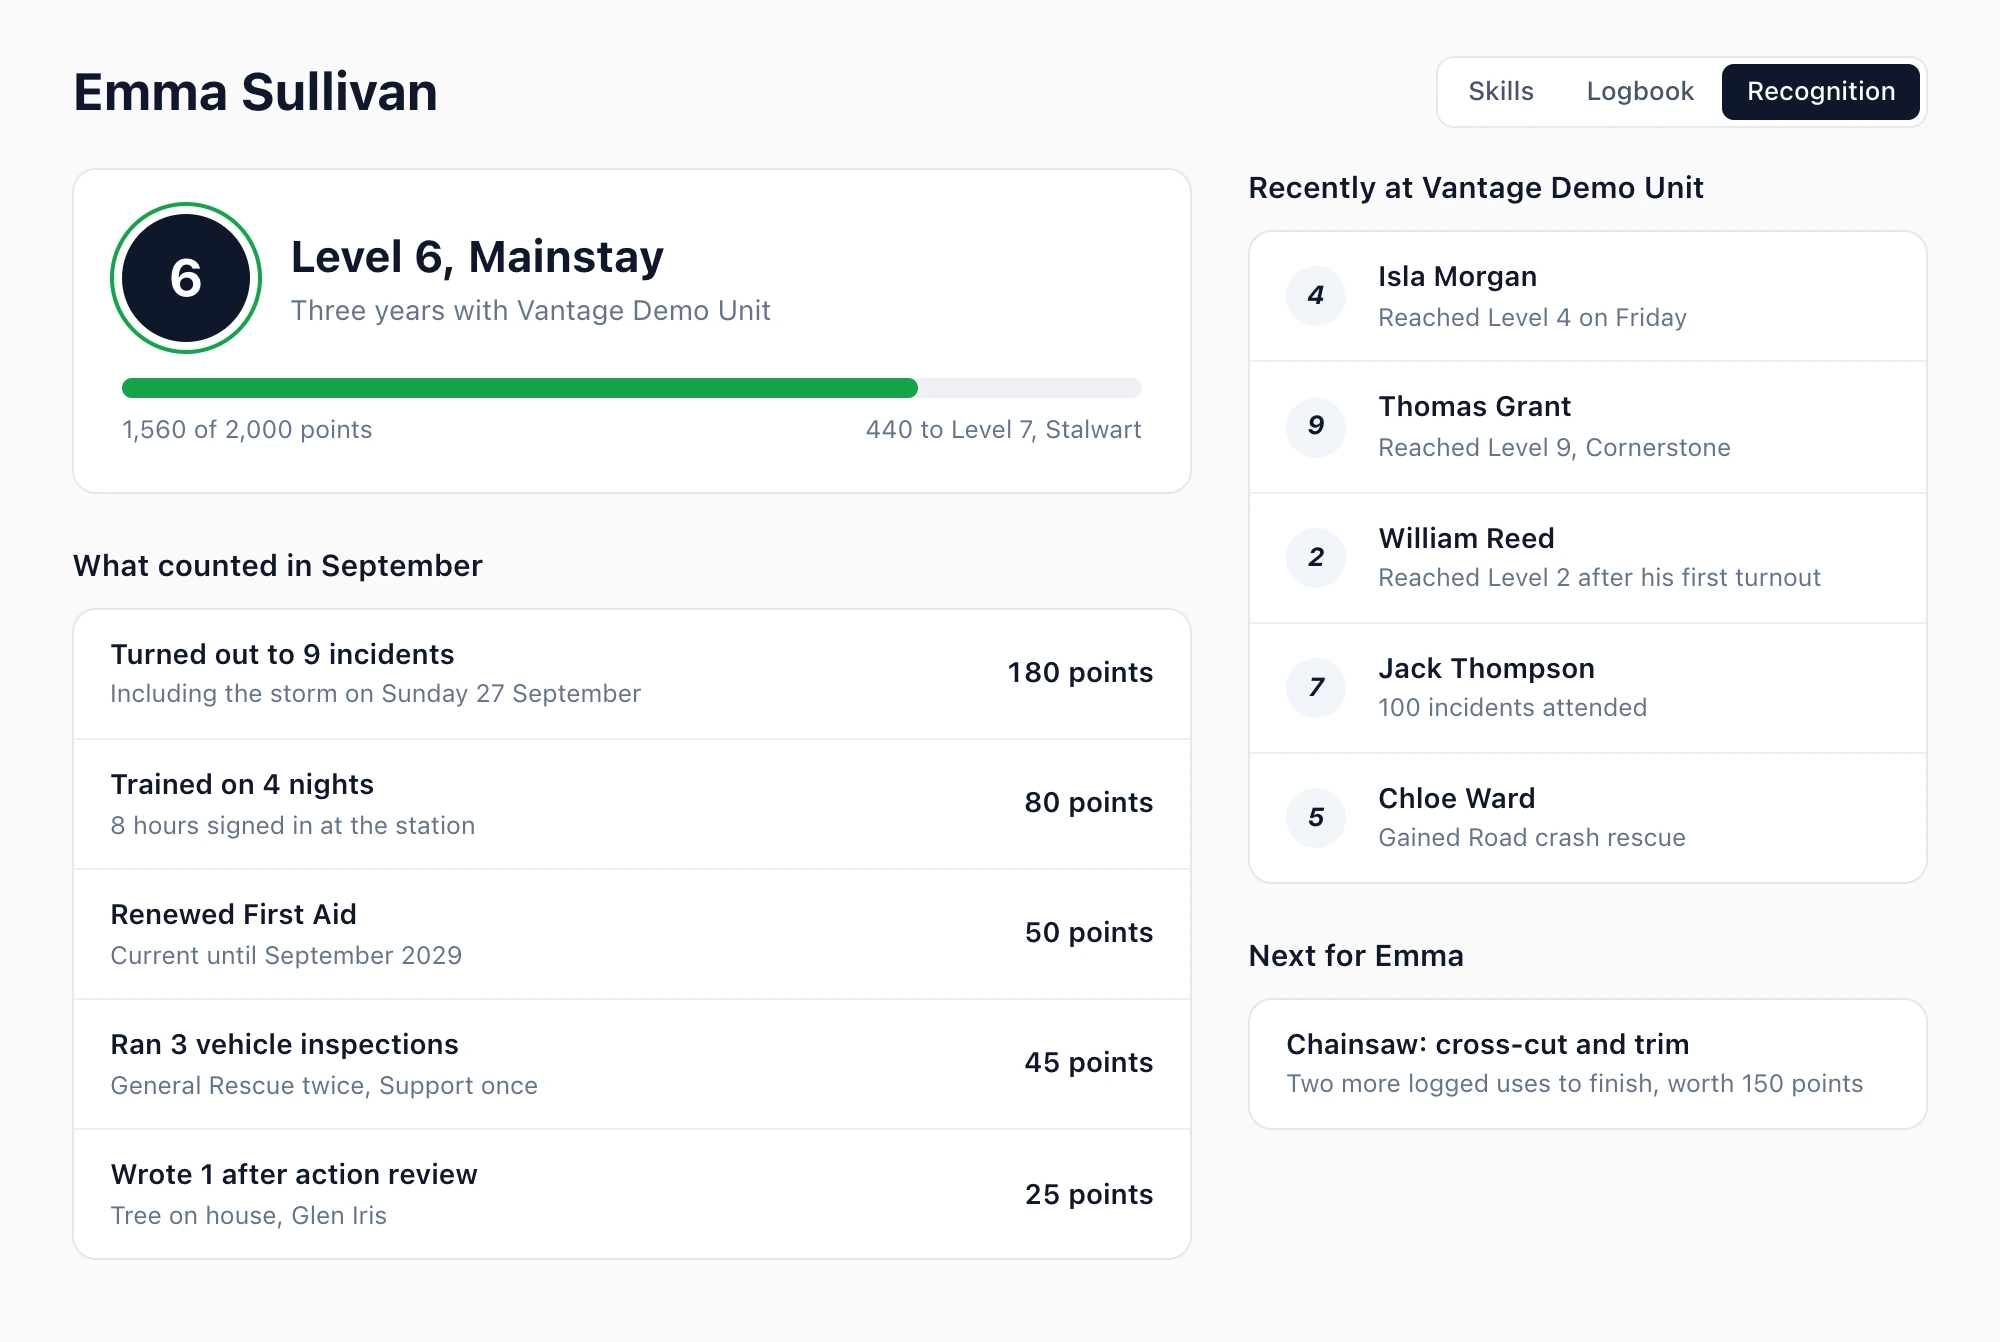Click the Emma Sullivan page heading
The height and width of the screenshot is (1342, 2000).
coord(255,92)
